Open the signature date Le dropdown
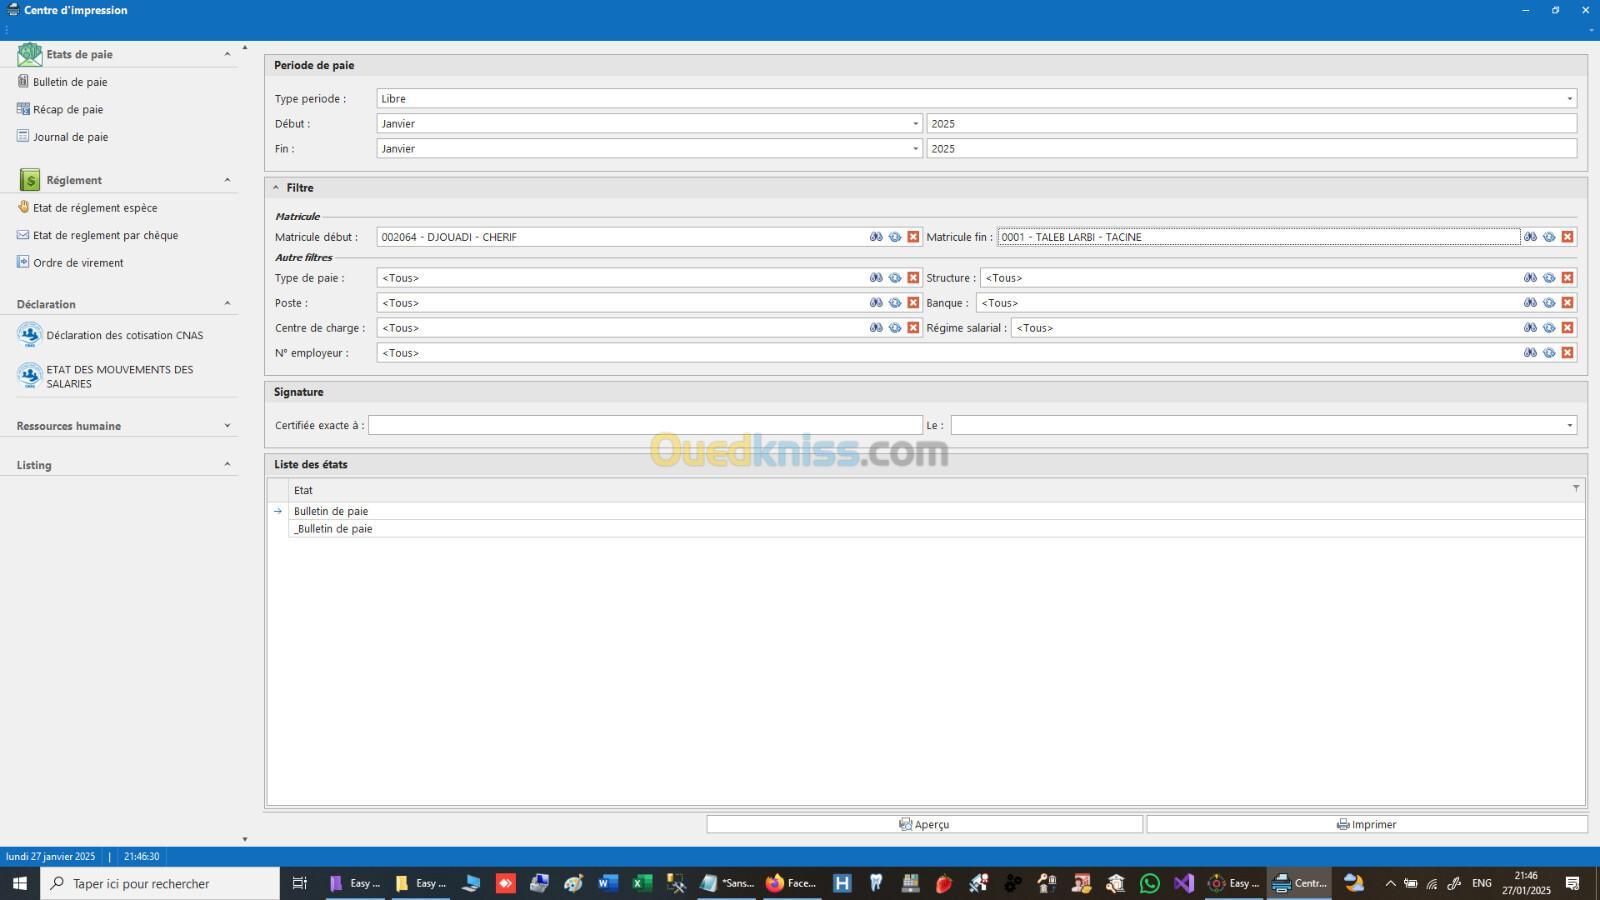Viewport: 1600px width, 900px height. tap(1569, 426)
